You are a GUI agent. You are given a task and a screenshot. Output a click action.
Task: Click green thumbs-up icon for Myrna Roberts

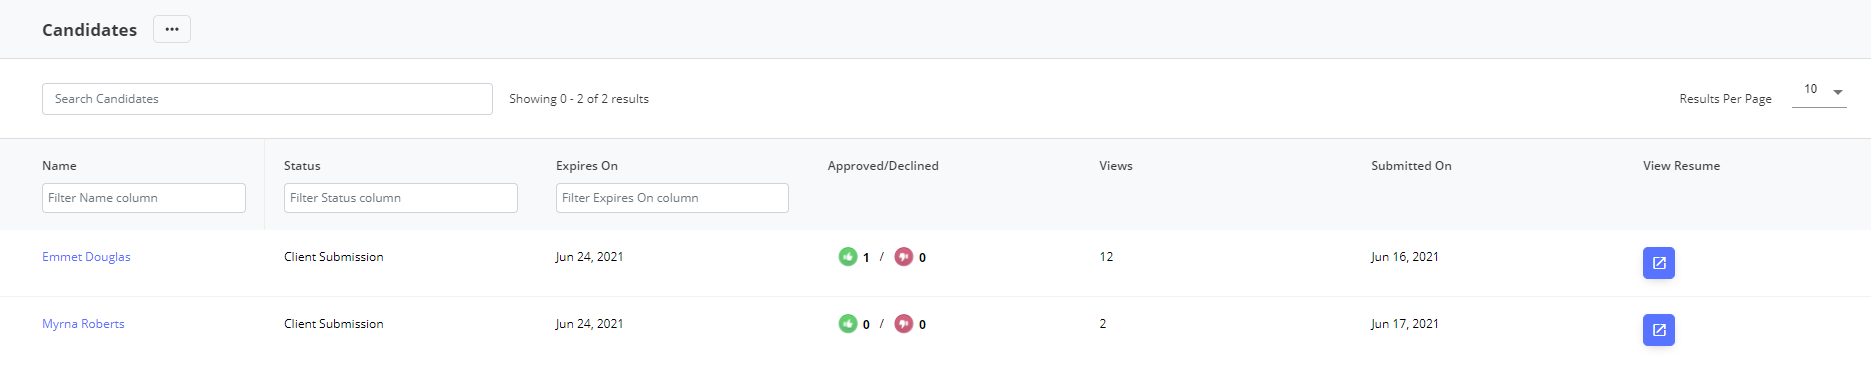click(x=848, y=324)
